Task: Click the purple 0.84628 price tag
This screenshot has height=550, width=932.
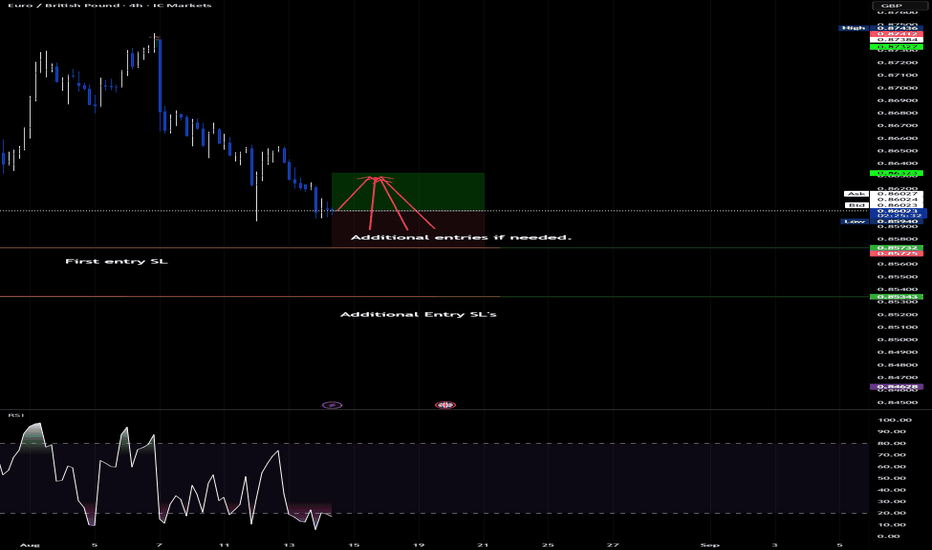Action: pos(896,386)
